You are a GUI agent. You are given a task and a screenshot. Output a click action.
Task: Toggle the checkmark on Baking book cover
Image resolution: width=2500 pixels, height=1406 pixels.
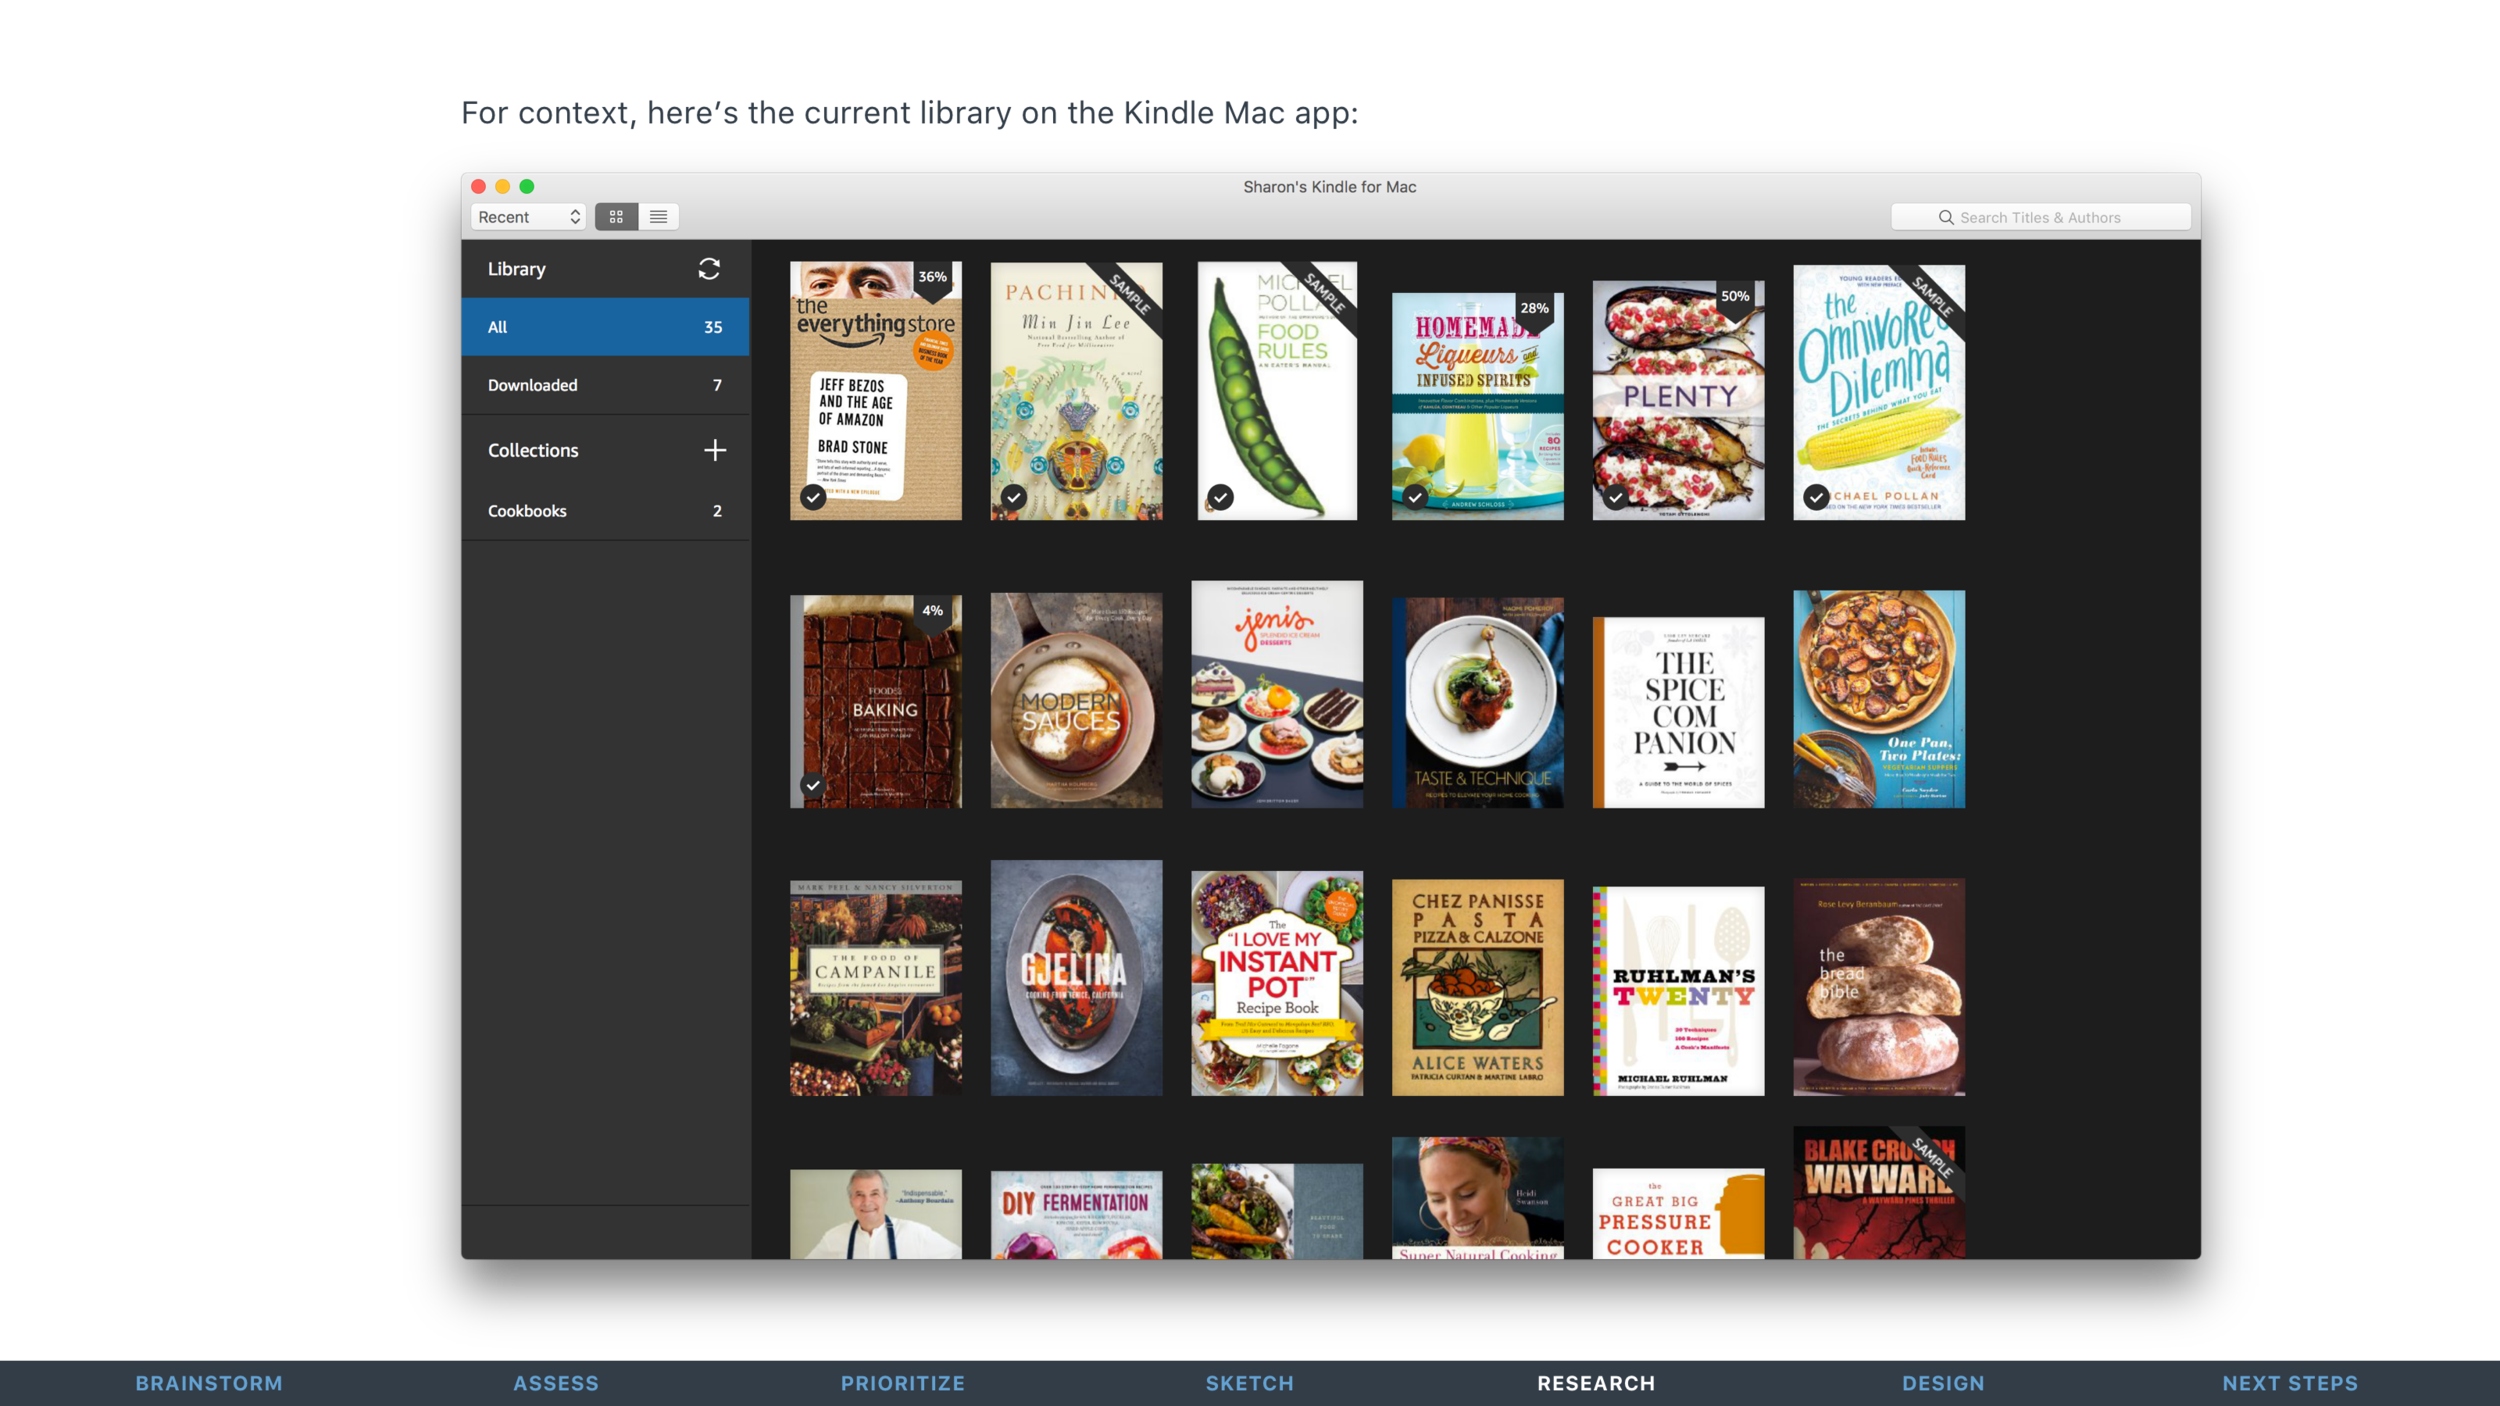(x=813, y=786)
